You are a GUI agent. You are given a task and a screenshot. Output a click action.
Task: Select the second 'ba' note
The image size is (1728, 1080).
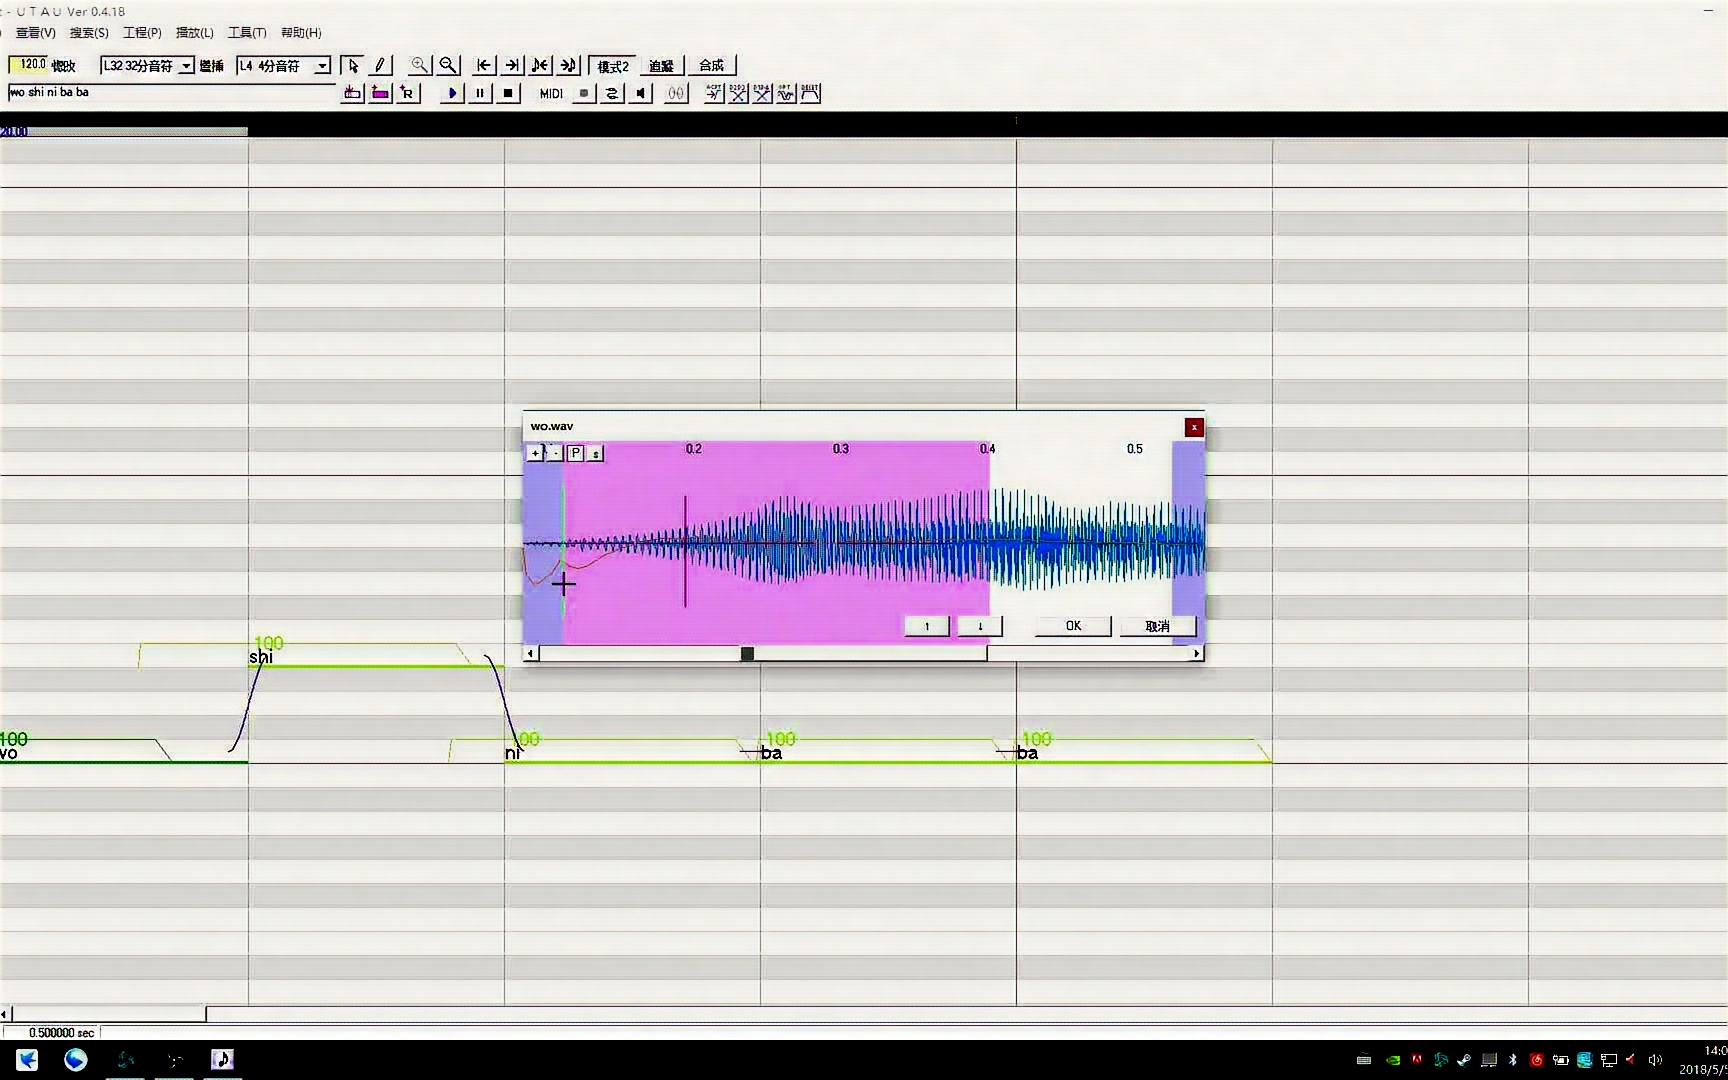tap(1144, 753)
